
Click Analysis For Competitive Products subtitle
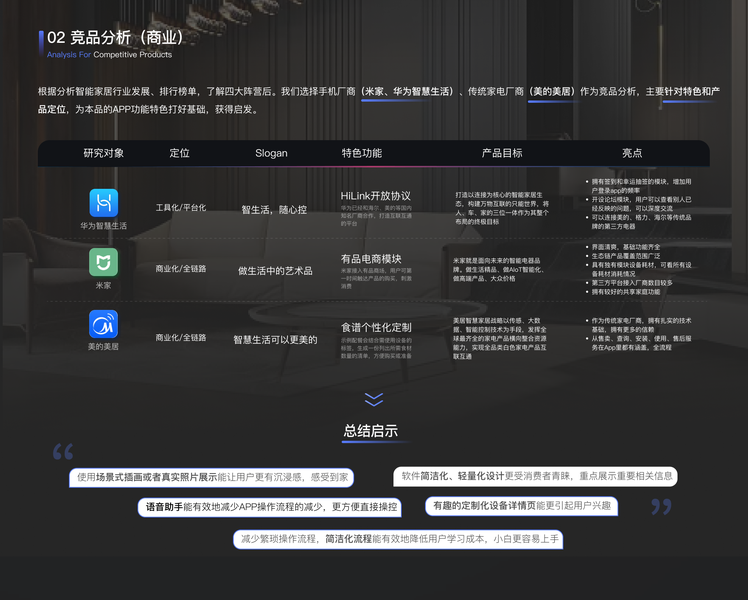pyautogui.click(x=109, y=54)
